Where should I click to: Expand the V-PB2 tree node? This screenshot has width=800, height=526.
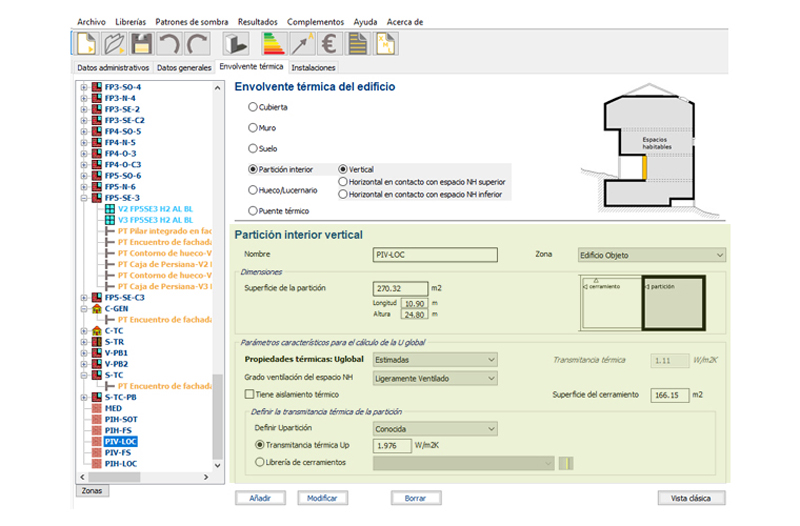84,364
